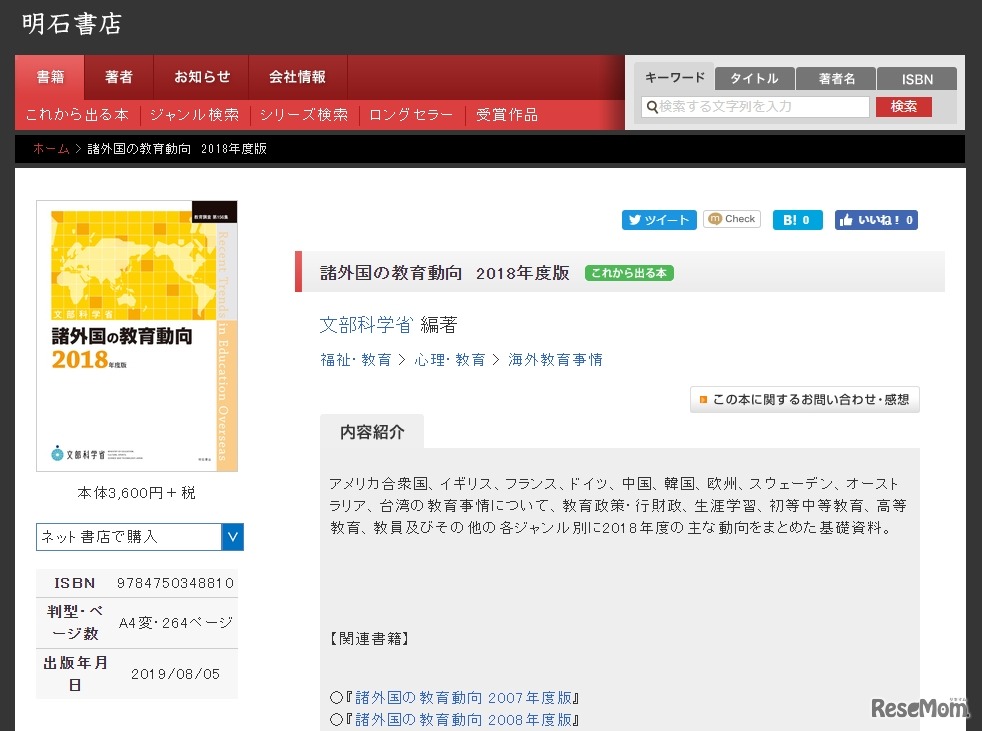982x731 pixels.
Task: Open the 著者 navigation tab
Action: [119, 77]
